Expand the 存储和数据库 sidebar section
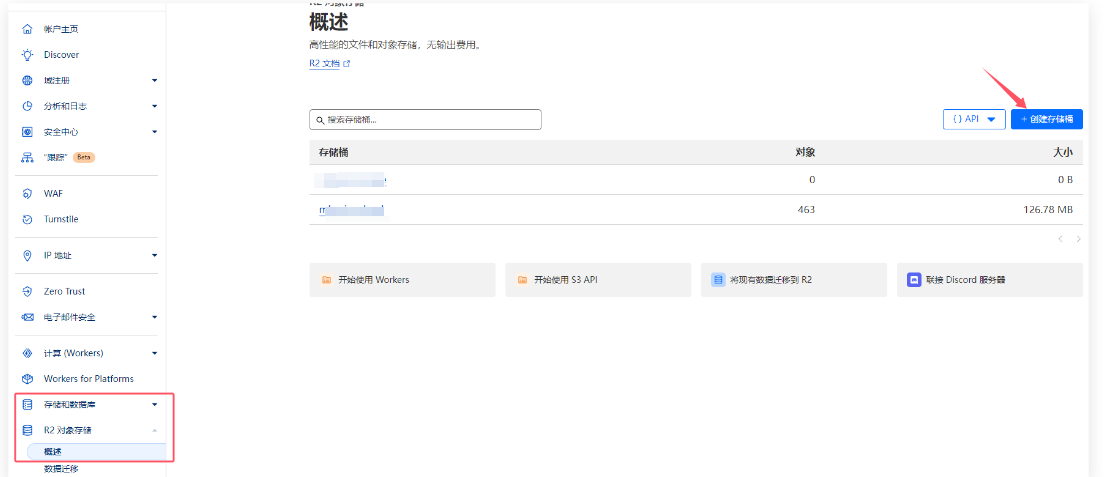This screenshot has height=477, width=1107. tap(155, 404)
